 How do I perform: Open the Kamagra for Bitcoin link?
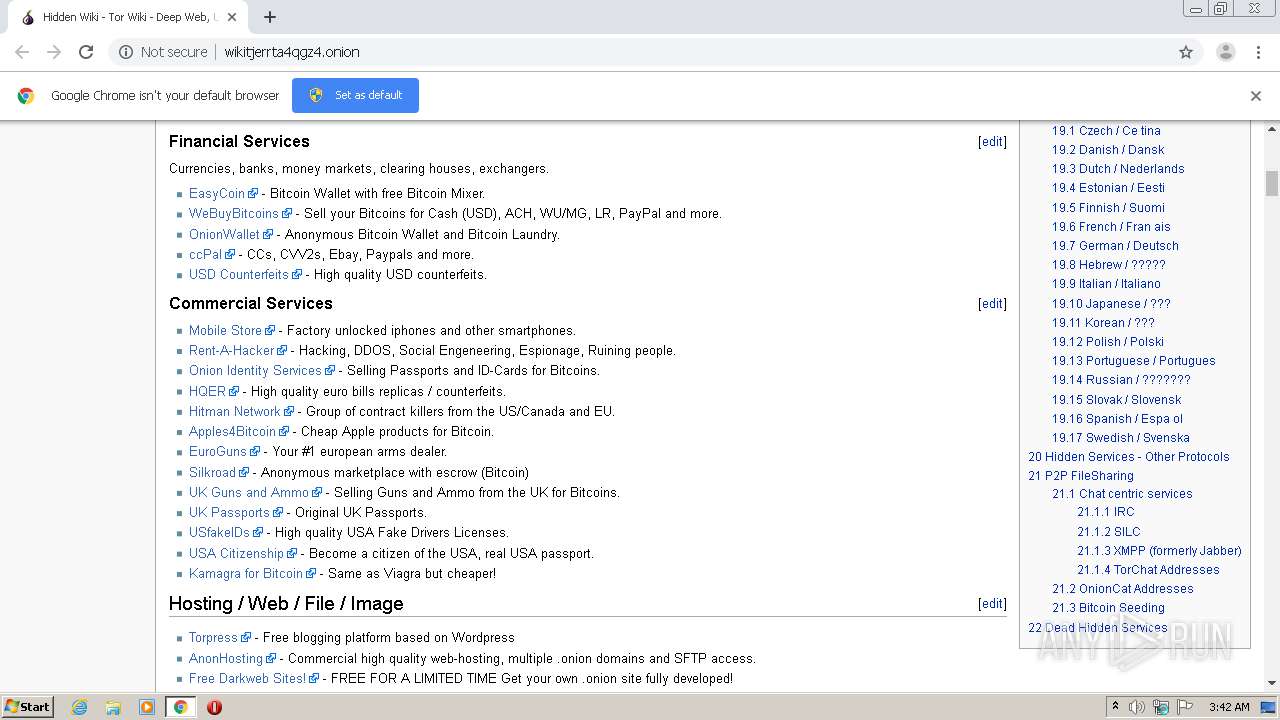click(x=246, y=574)
